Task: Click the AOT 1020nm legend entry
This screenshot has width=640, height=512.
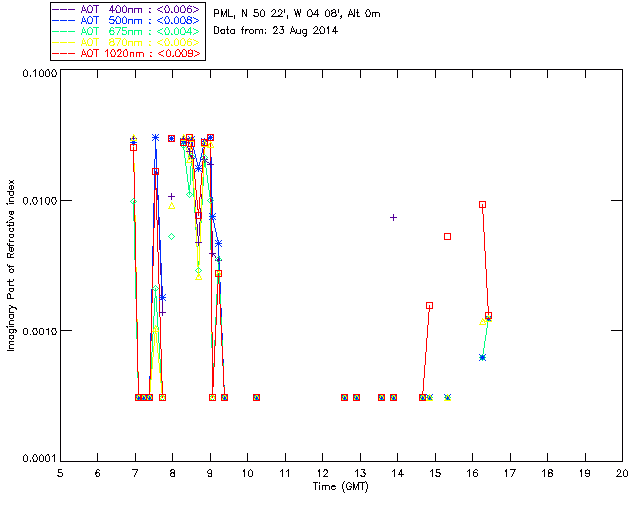Action: click(x=127, y=53)
